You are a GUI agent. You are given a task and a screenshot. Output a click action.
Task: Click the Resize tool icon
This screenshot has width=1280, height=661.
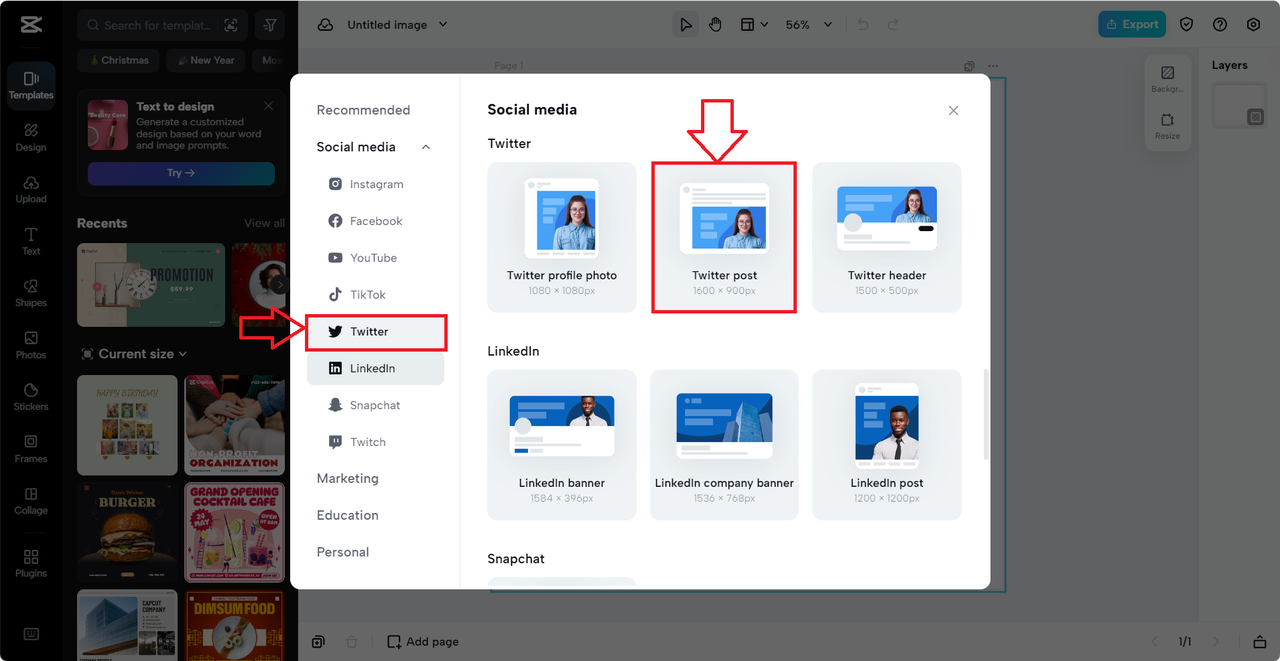(1167, 126)
